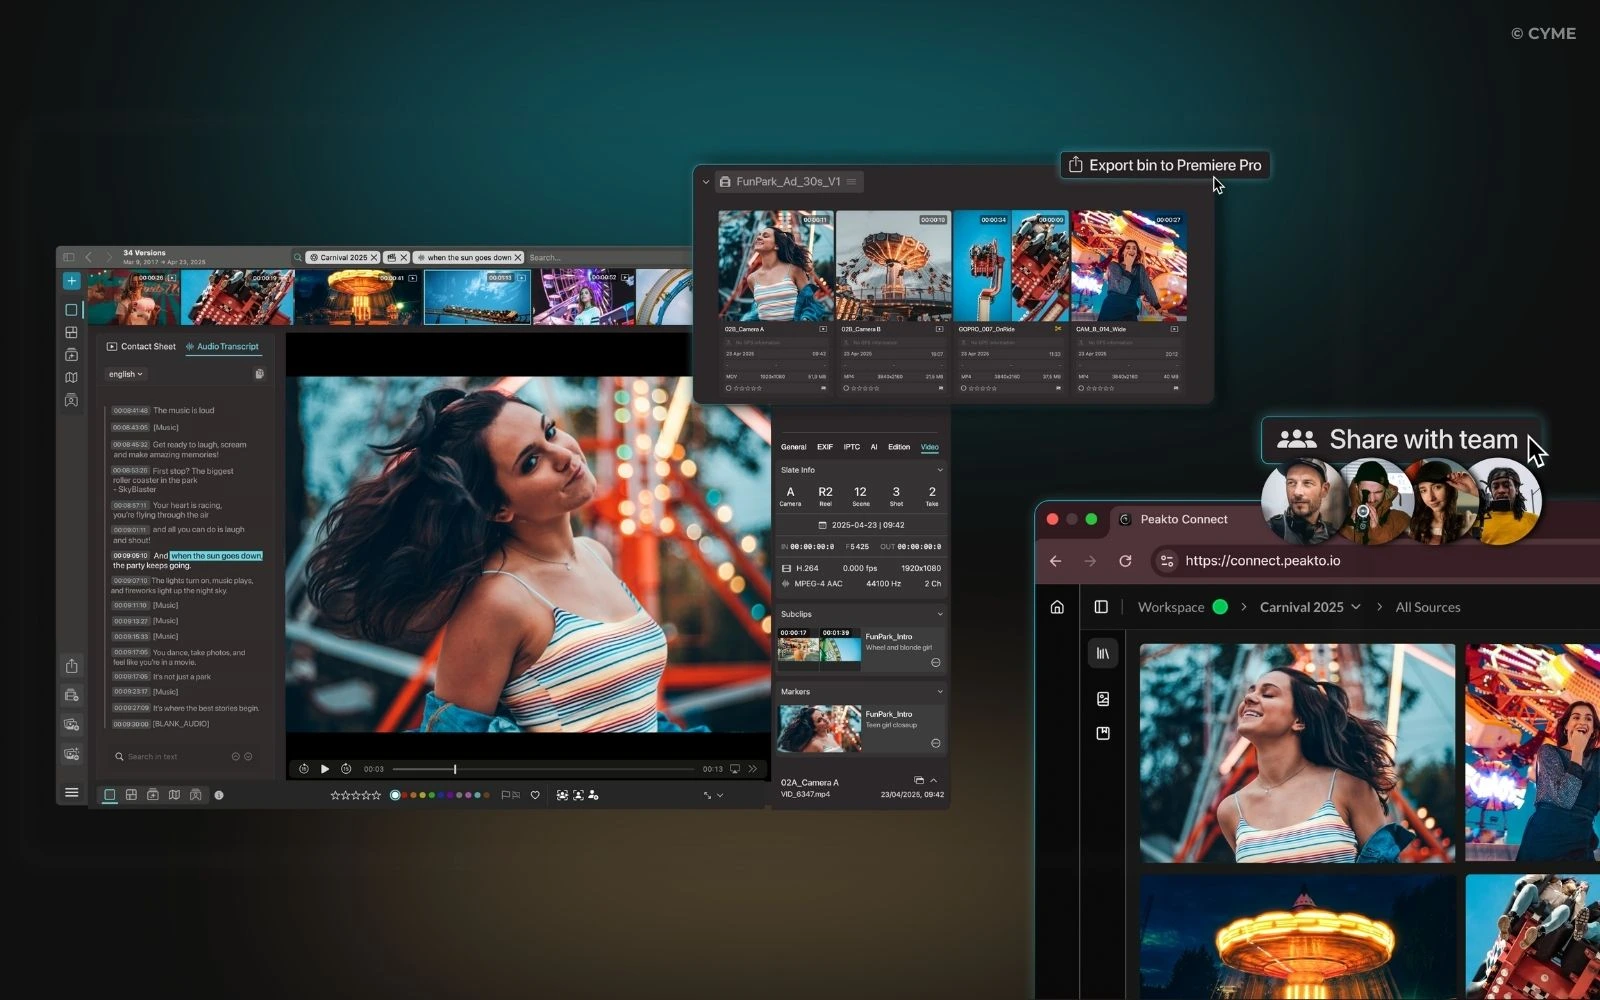1600x1000 pixels.
Task: Click Export bin to Premiere Pro
Action: (1165, 165)
